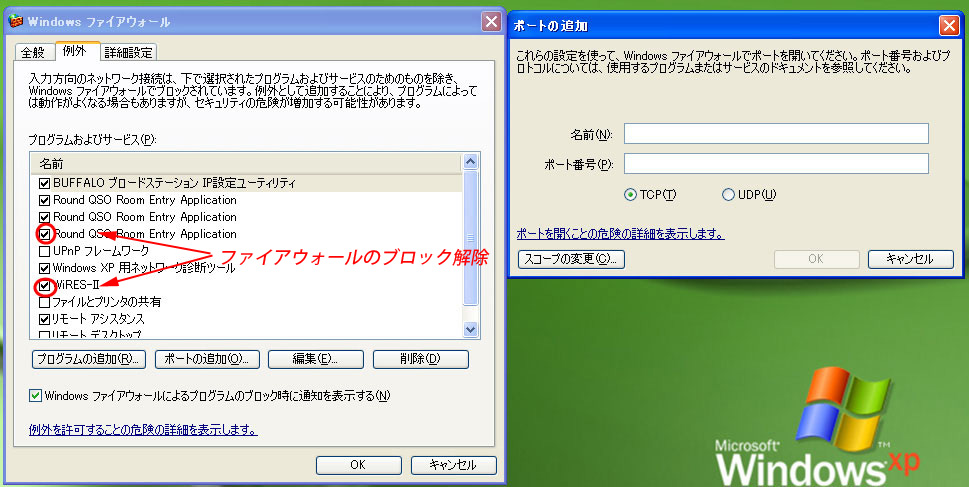Viewport: 969px width, 487px height.
Task: Click the ポート番号 input field
Action: (776, 163)
